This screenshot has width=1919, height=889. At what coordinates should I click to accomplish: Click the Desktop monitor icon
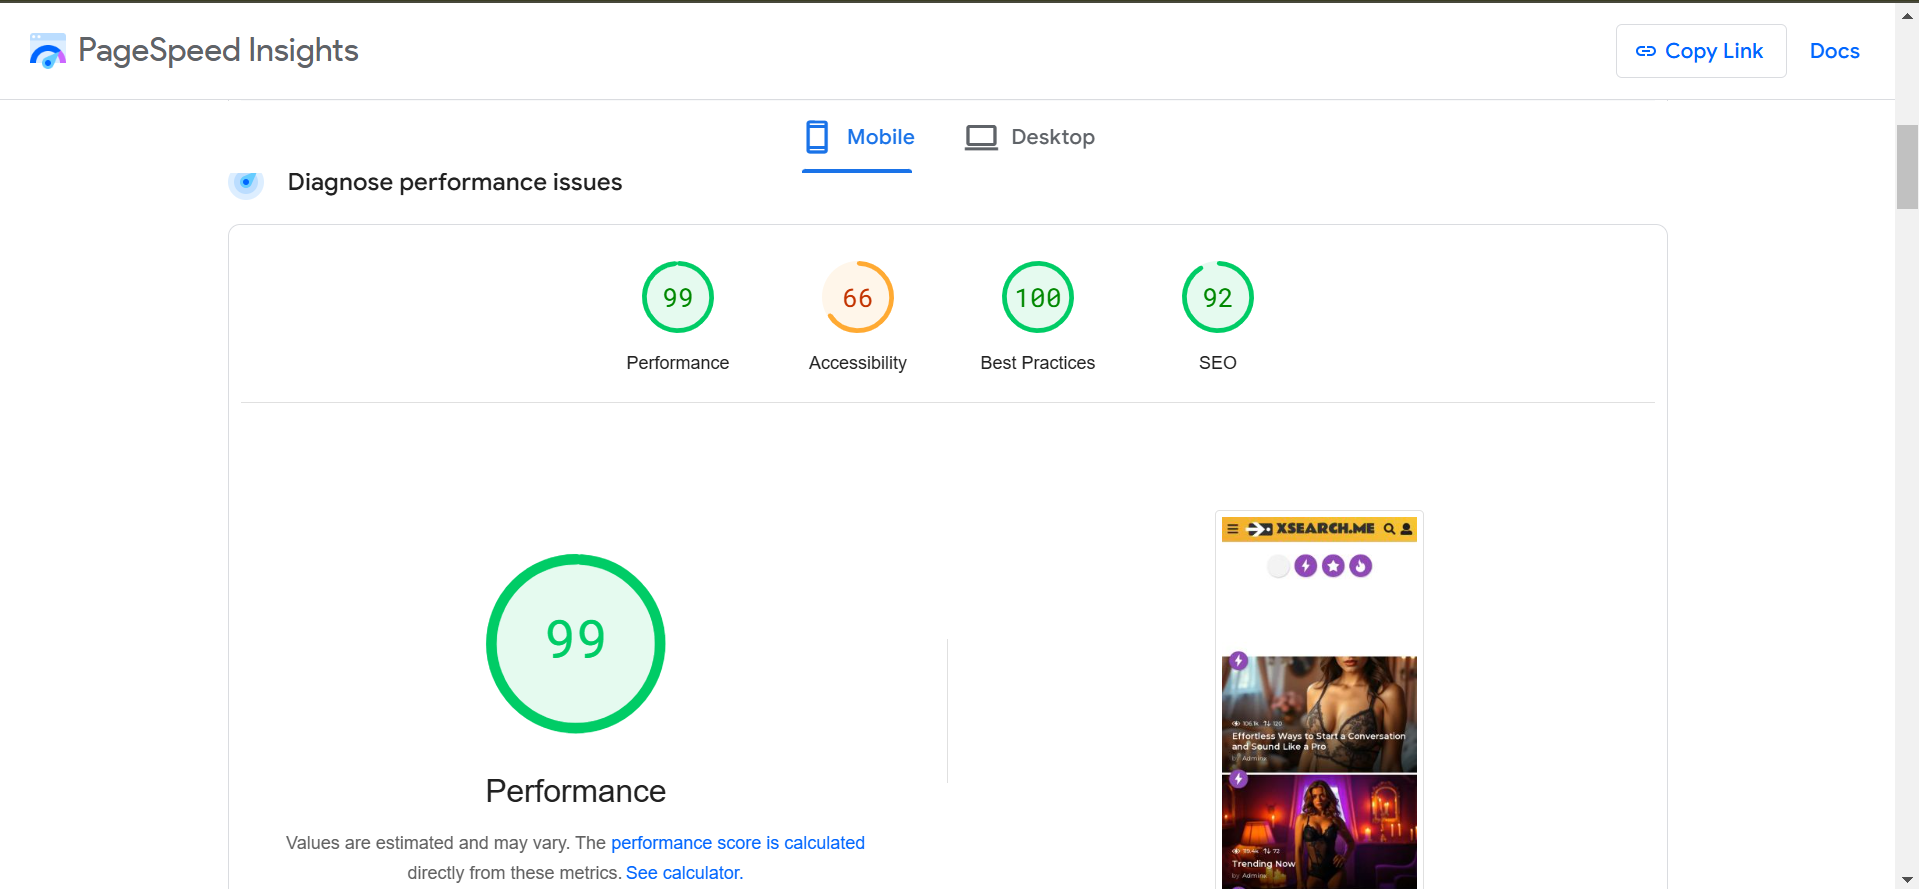[981, 137]
